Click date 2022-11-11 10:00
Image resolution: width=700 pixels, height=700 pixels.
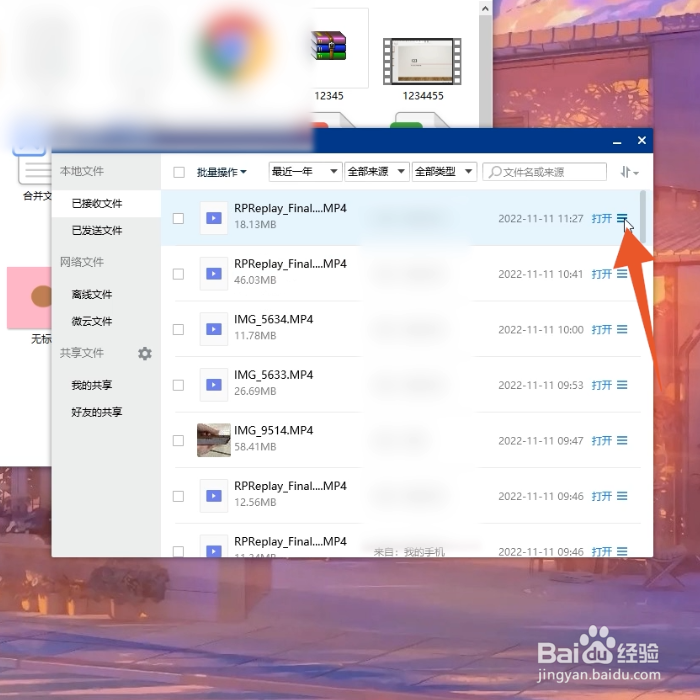tap(541, 329)
